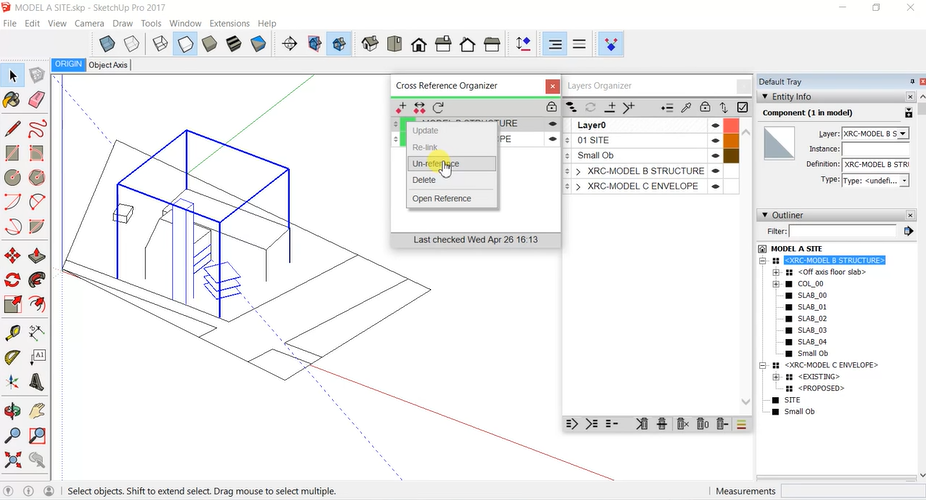
Task: Click the Iso view house icon
Action: [x=369, y=44]
